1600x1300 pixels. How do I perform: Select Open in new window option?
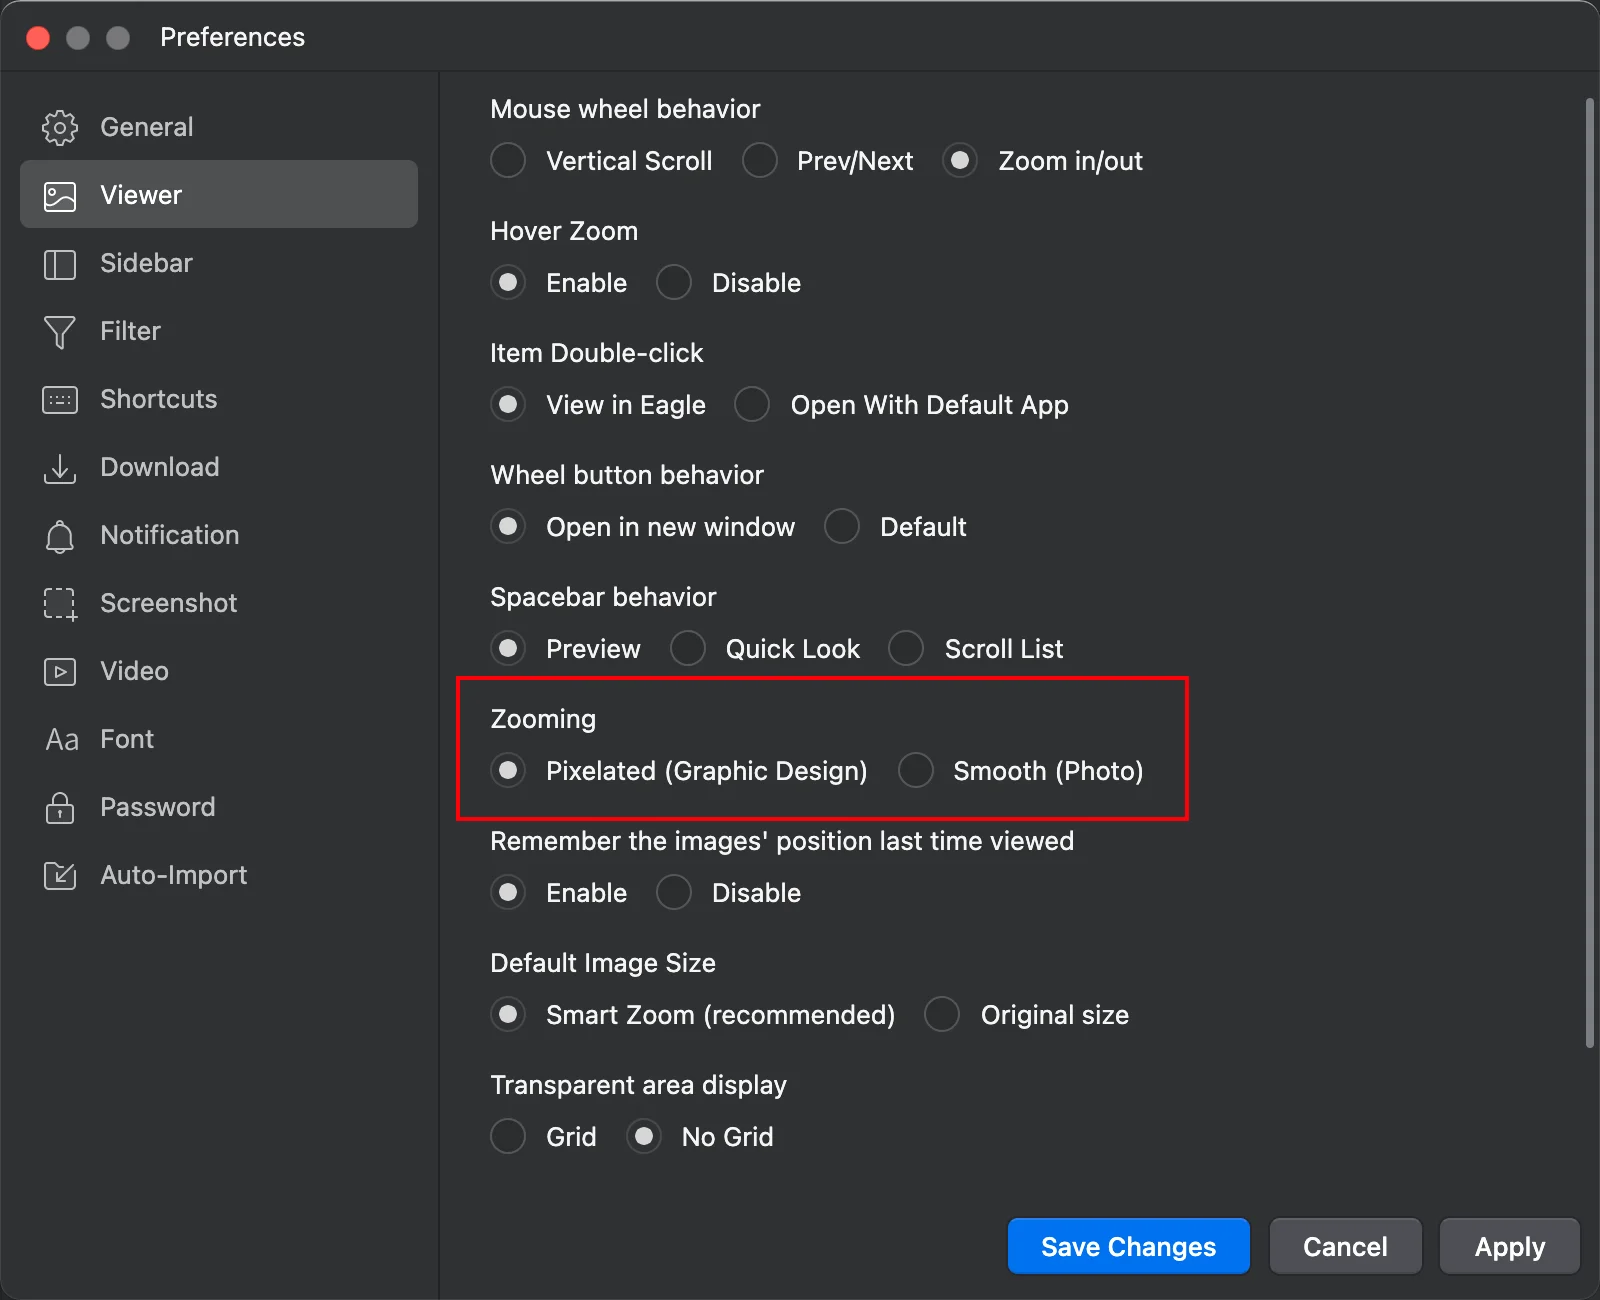click(x=508, y=526)
